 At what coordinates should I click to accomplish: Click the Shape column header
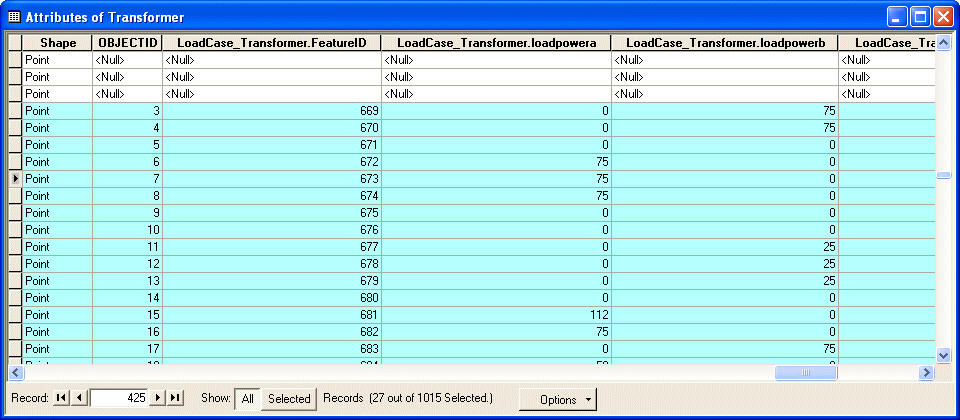point(57,43)
